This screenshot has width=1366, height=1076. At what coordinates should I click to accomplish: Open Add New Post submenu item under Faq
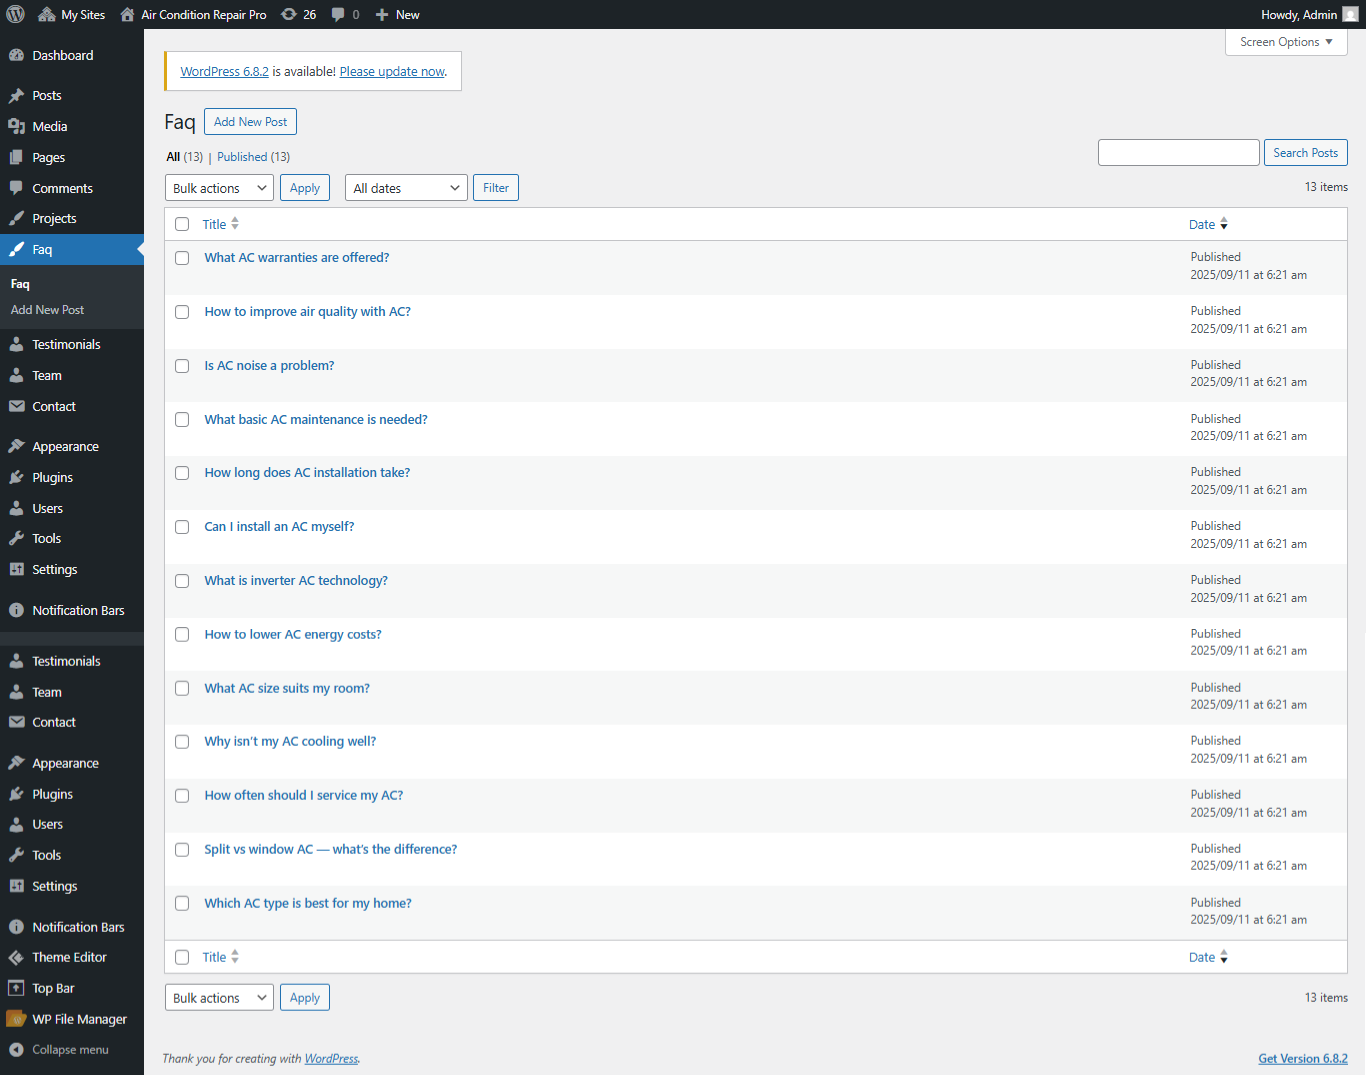(x=47, y=310)
